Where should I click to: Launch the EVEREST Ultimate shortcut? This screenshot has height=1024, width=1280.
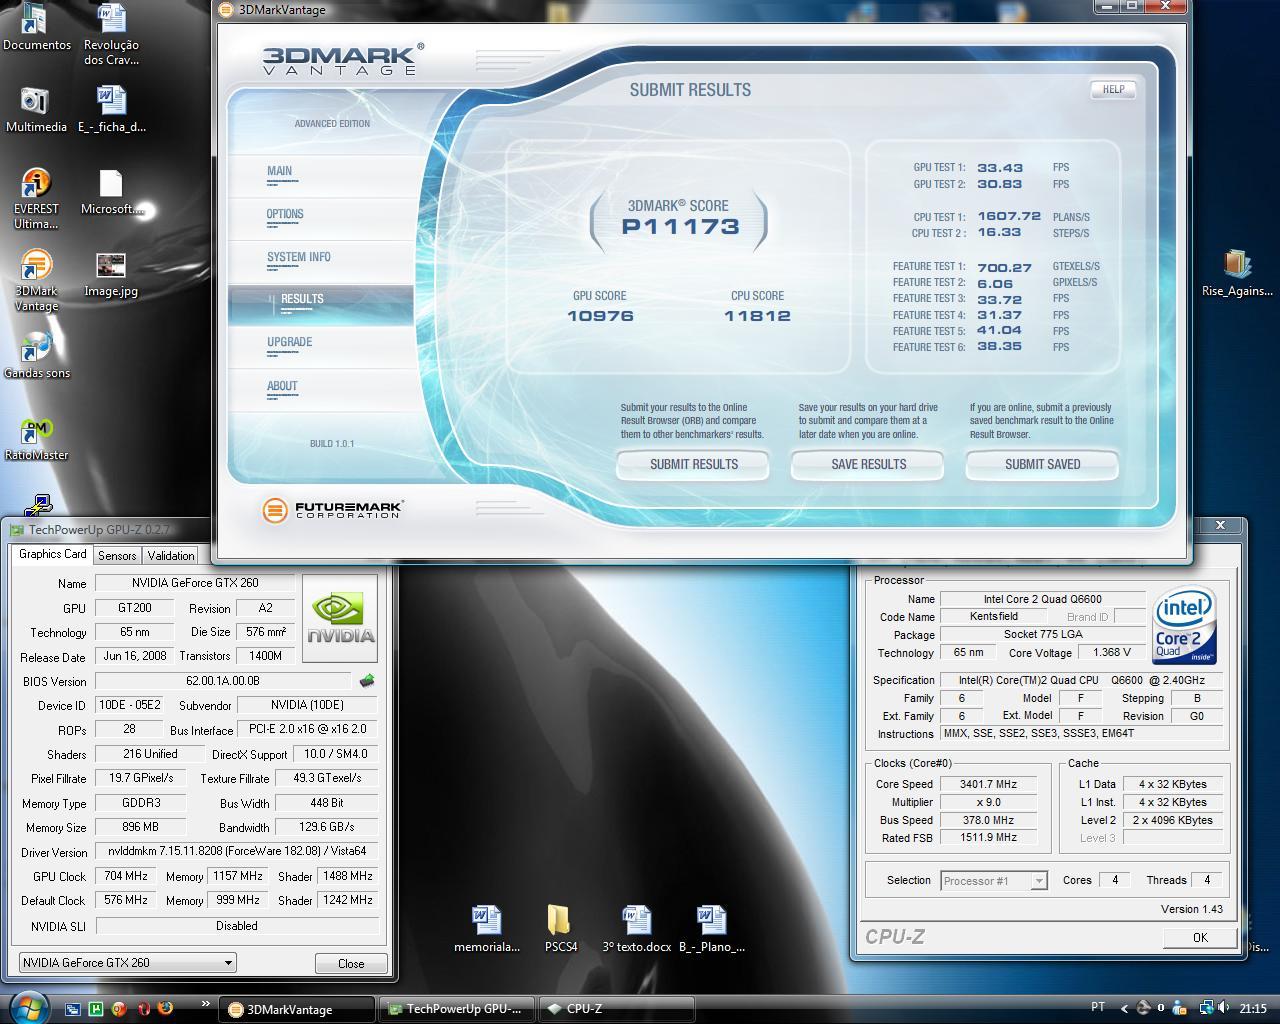pyautogui.click(x=36, y=199)
